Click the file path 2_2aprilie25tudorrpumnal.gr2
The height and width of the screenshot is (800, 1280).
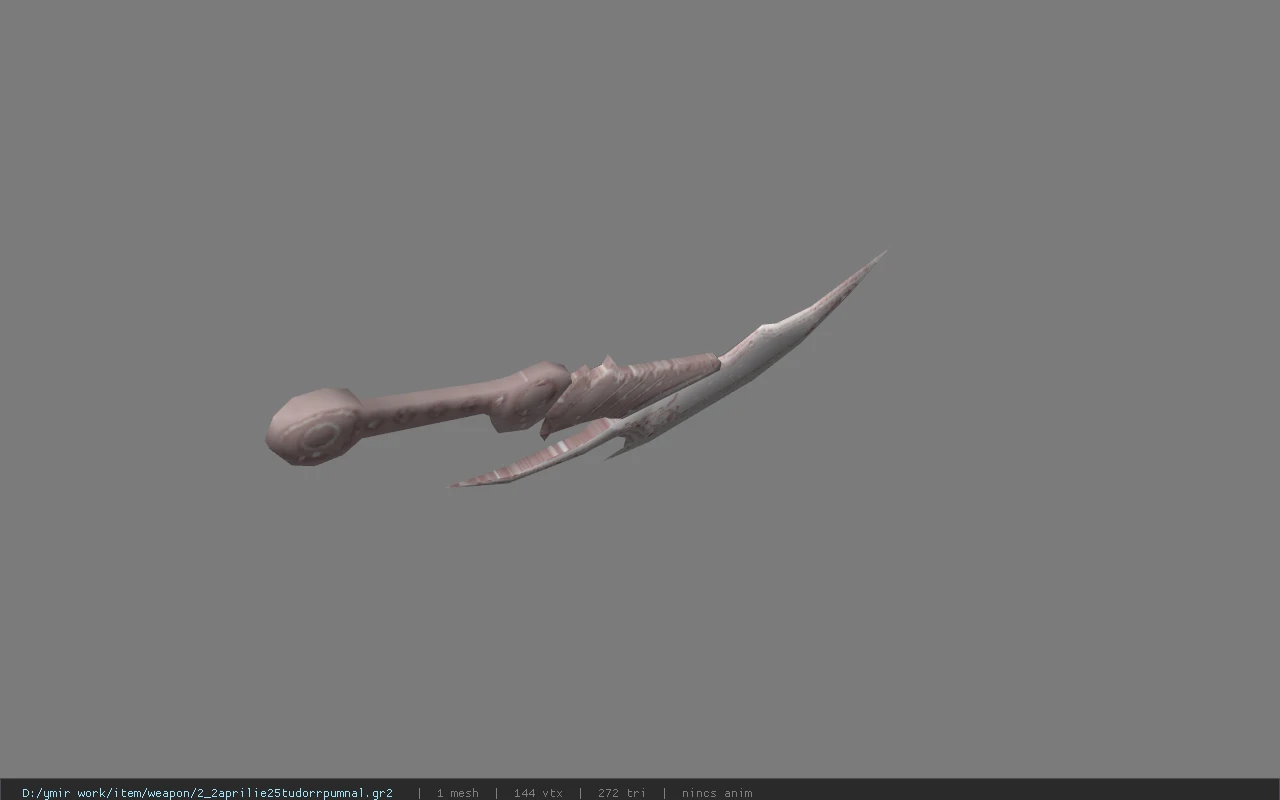pyautogui.click(x=207, y=793)
